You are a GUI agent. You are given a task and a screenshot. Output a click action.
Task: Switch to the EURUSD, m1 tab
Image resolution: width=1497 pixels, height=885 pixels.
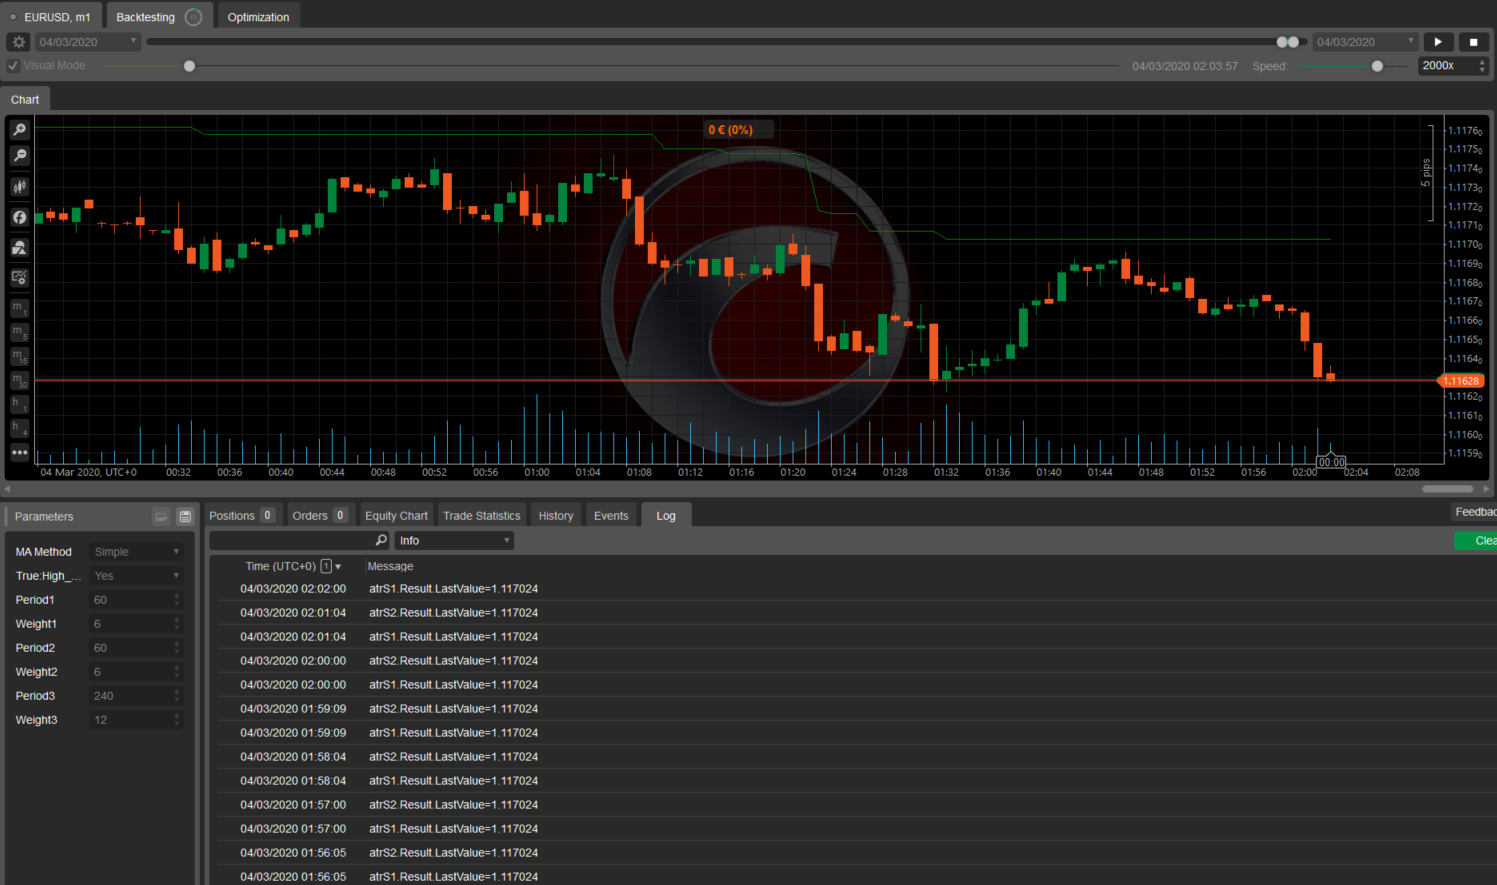52,17
